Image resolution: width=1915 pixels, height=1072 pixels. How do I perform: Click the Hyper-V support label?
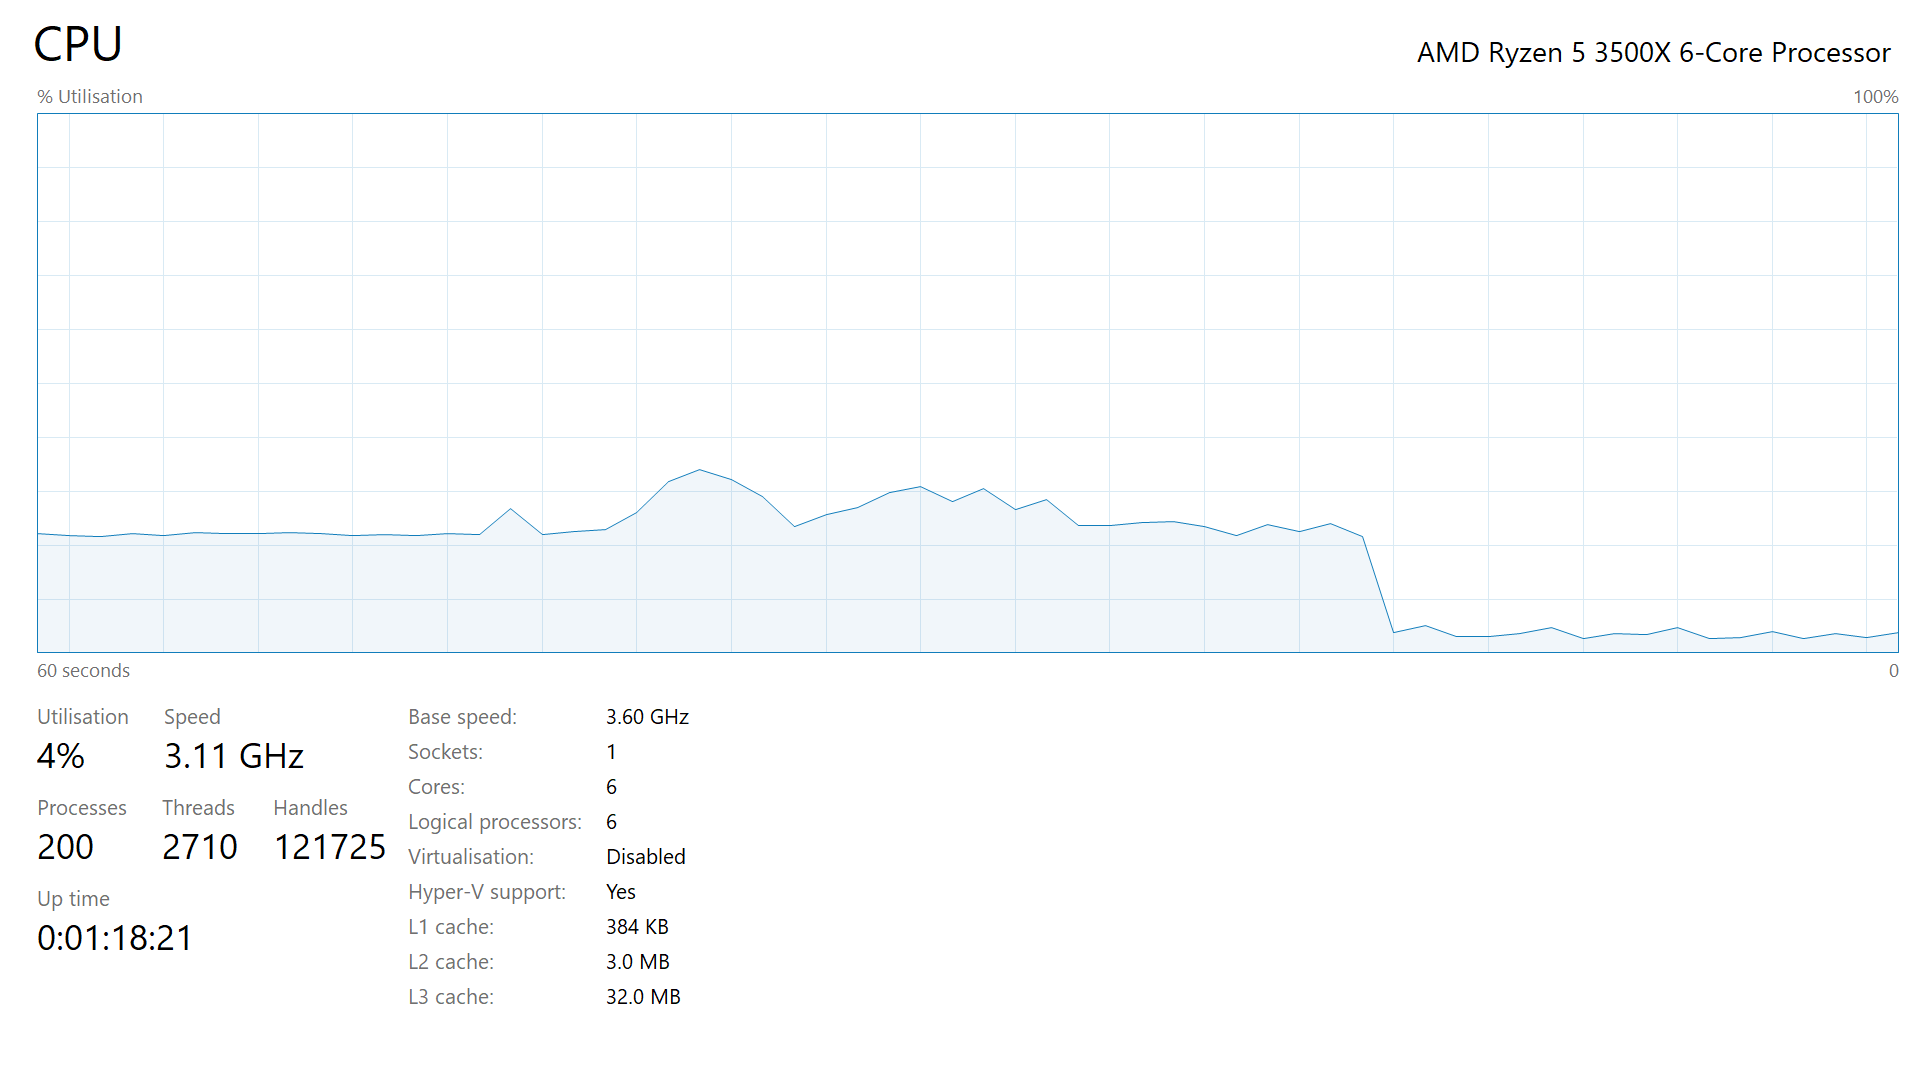[487, 892]
